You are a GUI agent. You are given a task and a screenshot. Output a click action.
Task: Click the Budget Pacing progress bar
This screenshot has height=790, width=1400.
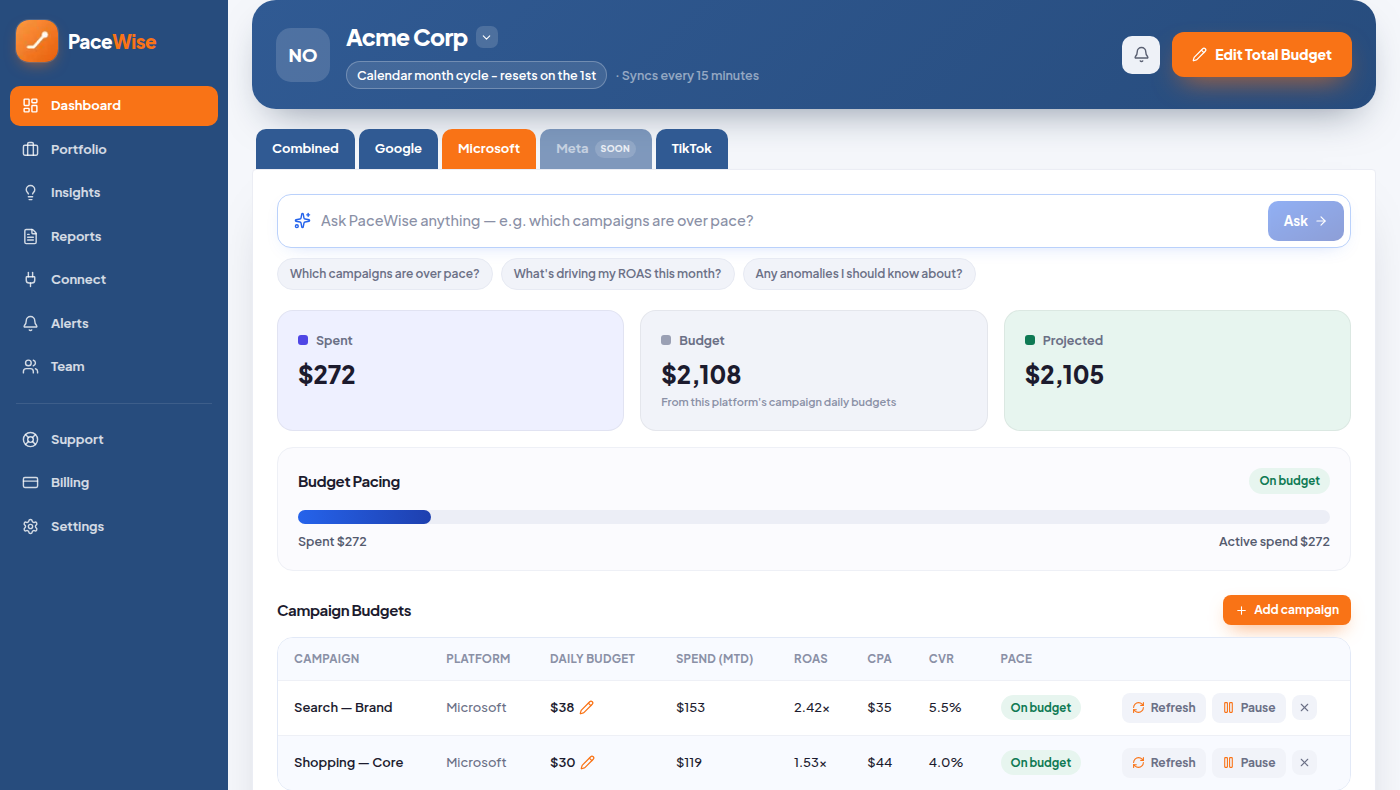814,517
